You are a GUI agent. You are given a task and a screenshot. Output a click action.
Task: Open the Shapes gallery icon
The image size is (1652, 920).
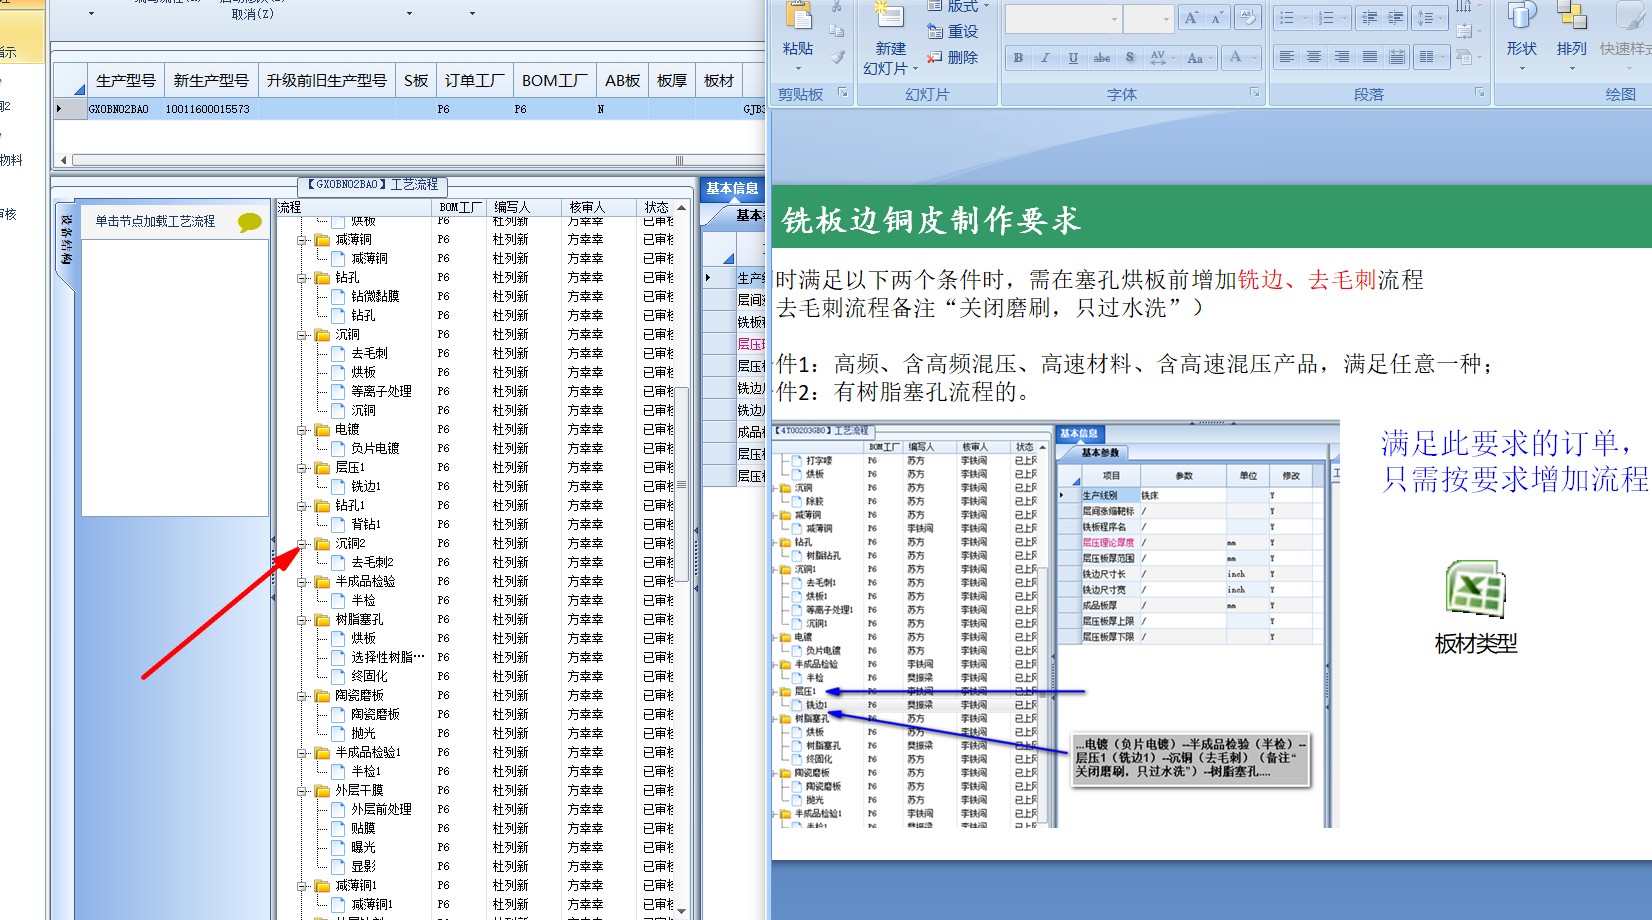click(1521, 16)
